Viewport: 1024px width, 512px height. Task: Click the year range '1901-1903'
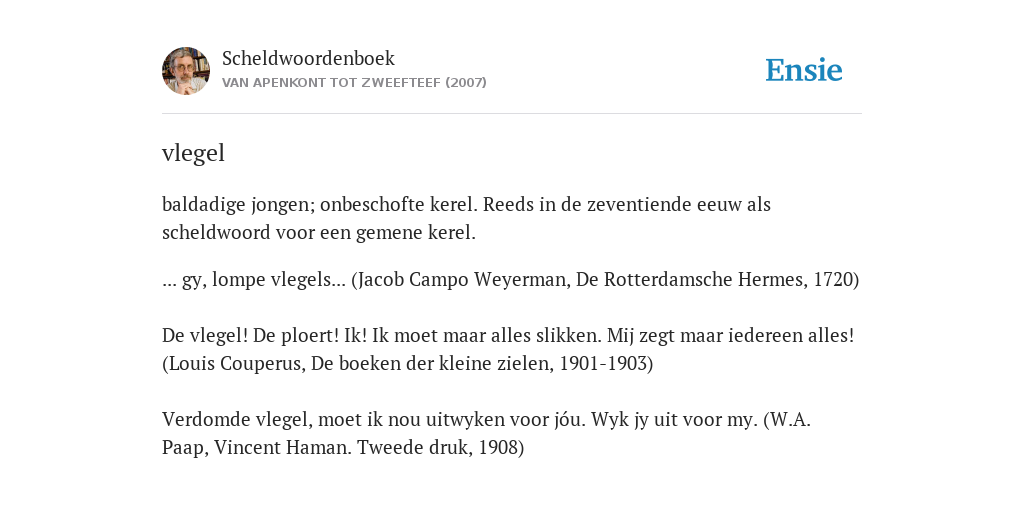tap(603, 363)
